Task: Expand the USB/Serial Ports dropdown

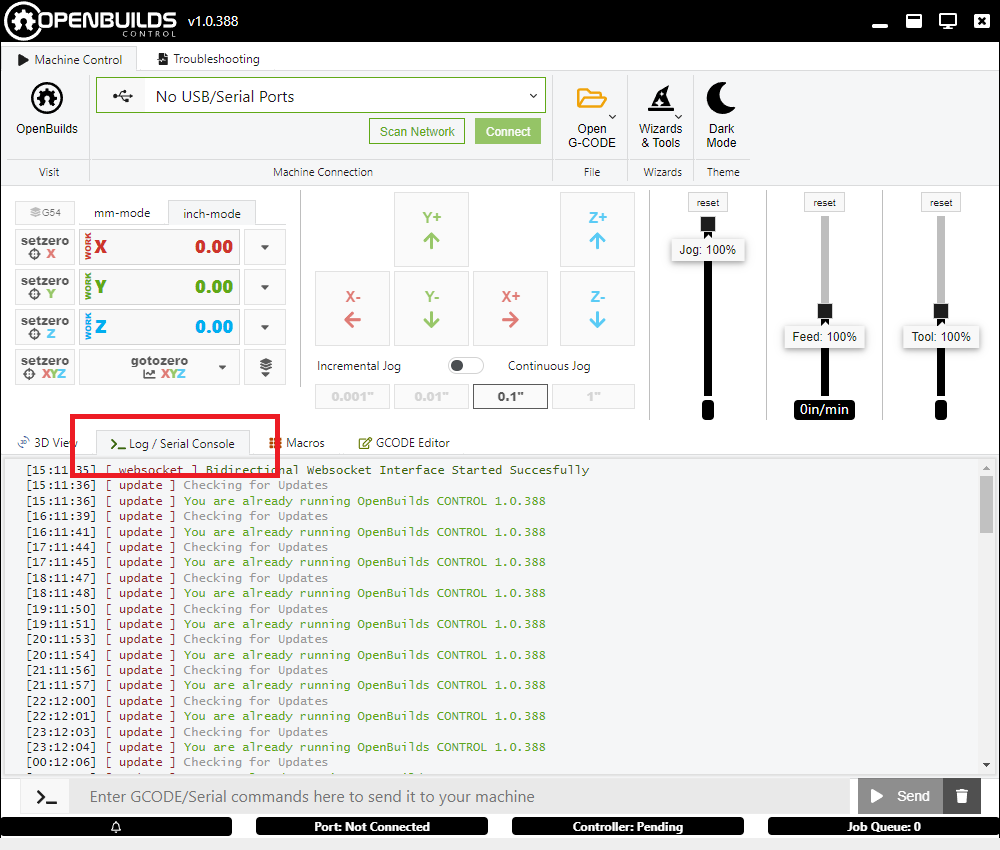Action: tap(532, 96)
